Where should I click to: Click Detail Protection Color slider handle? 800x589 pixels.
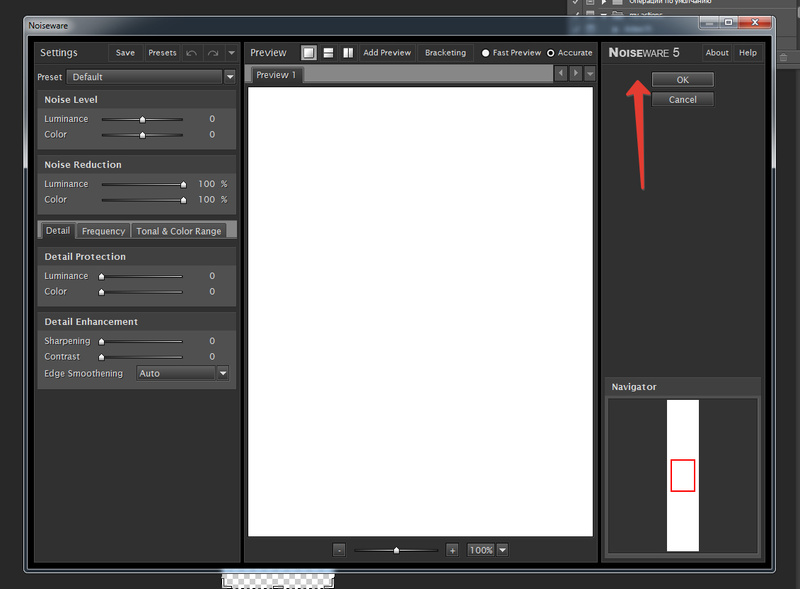pos(102,292)
